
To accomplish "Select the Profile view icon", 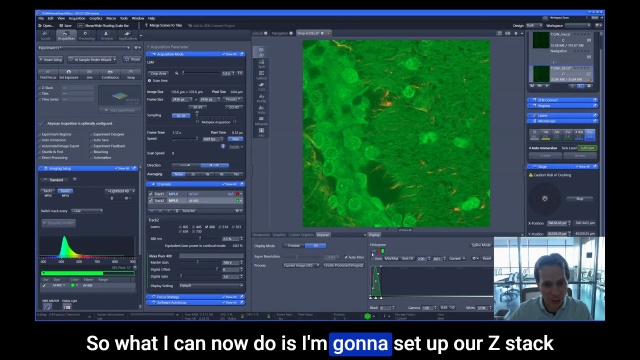I will pyautogui.click(x=261, y=98).
